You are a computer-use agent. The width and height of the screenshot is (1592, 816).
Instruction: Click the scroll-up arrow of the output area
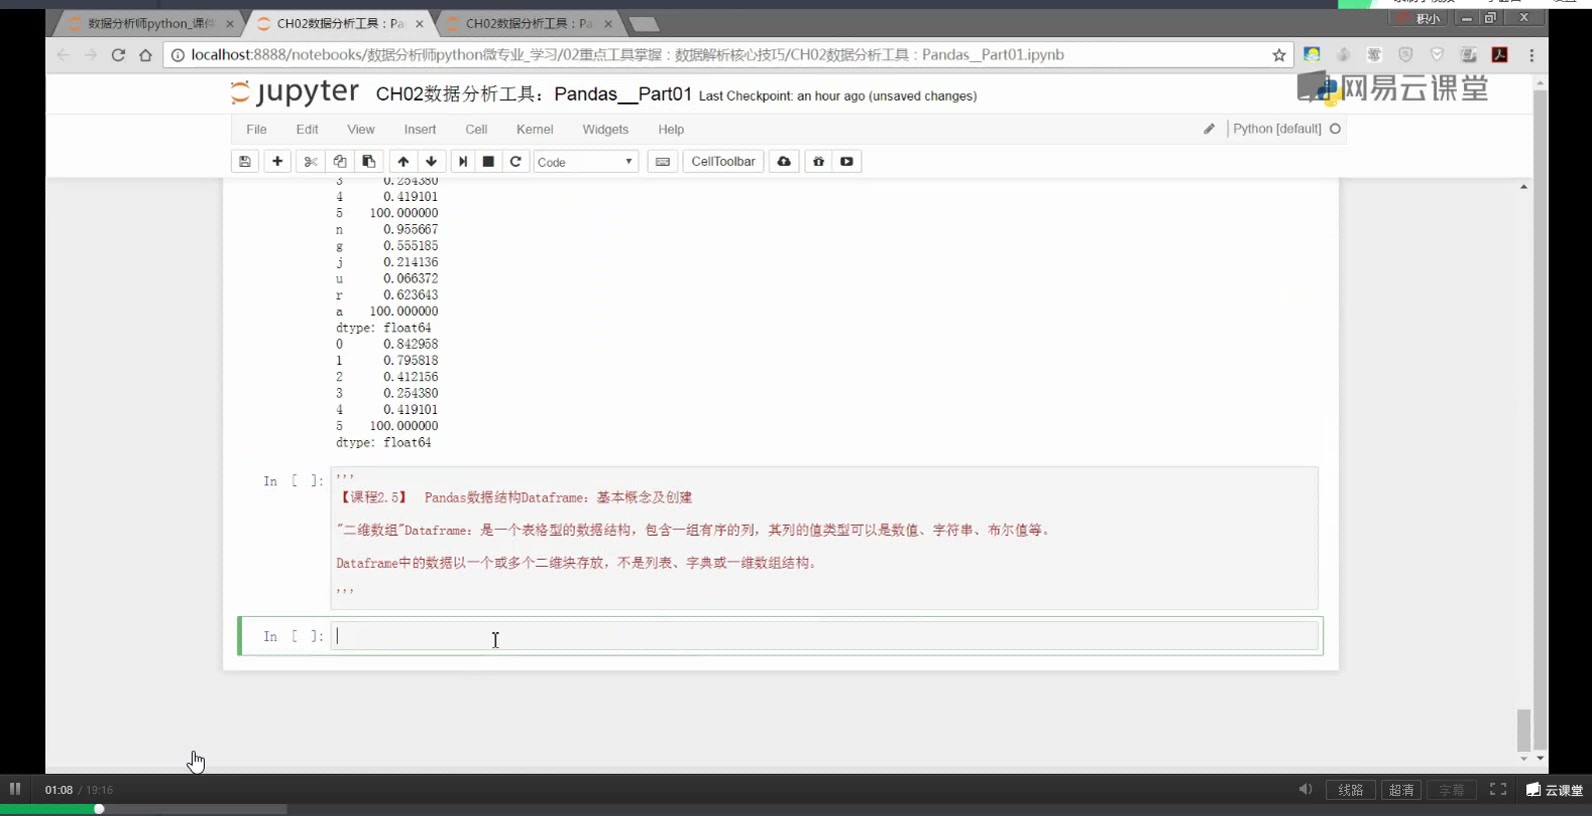tap(1524, 187)
